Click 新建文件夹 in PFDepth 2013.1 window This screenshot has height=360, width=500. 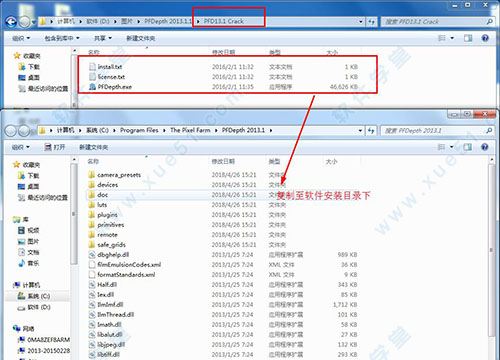(94, 147)
